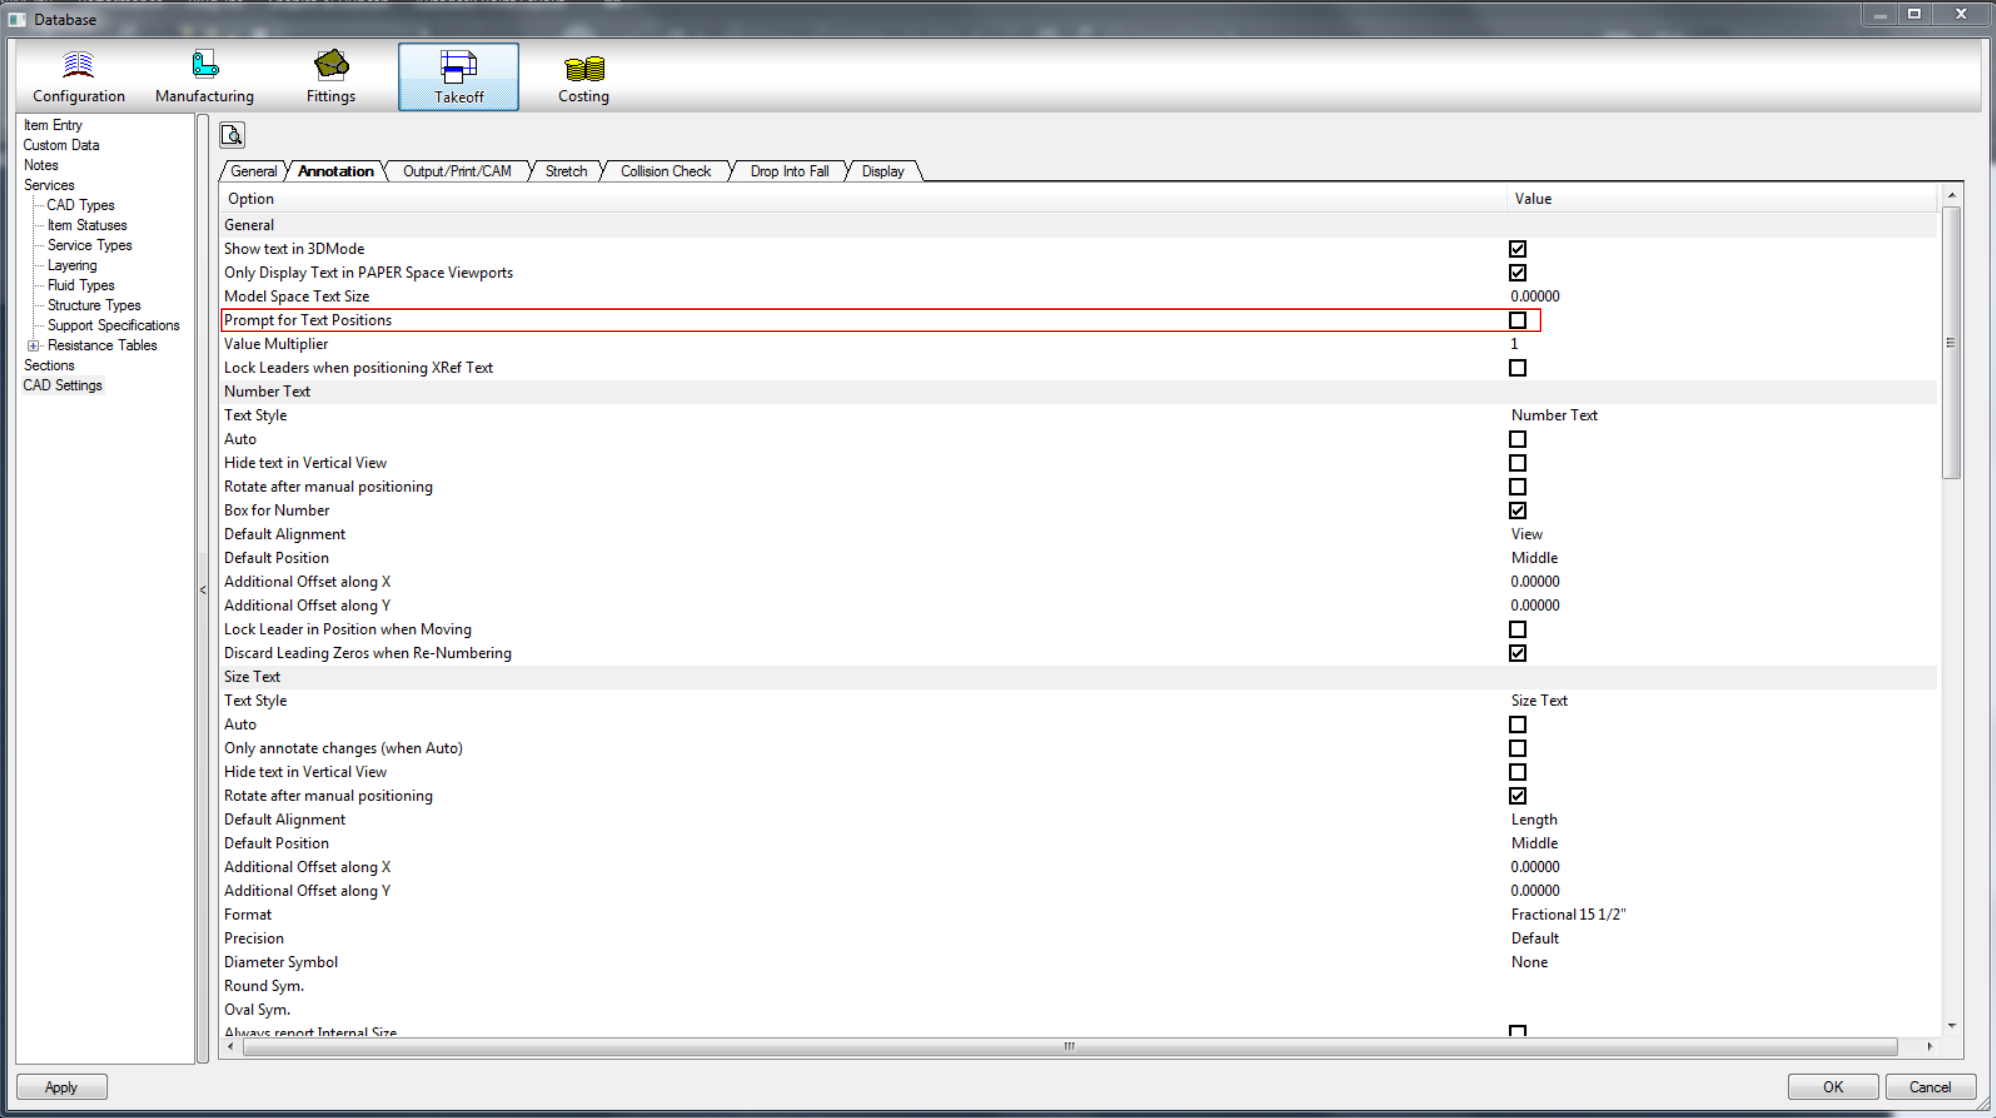This screenshot has height=1118, width=1996.
Task: Expand the Resistance Tables tree node
Action: click(33, 346)
